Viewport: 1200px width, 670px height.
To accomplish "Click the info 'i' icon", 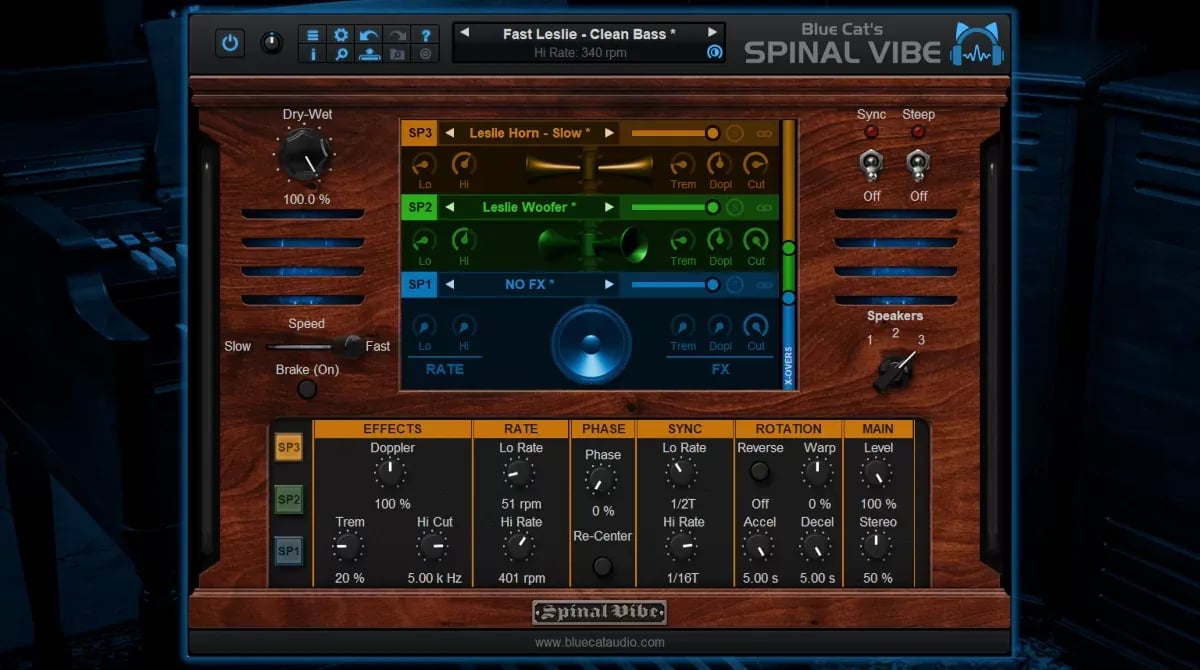I will click(313, 54).
